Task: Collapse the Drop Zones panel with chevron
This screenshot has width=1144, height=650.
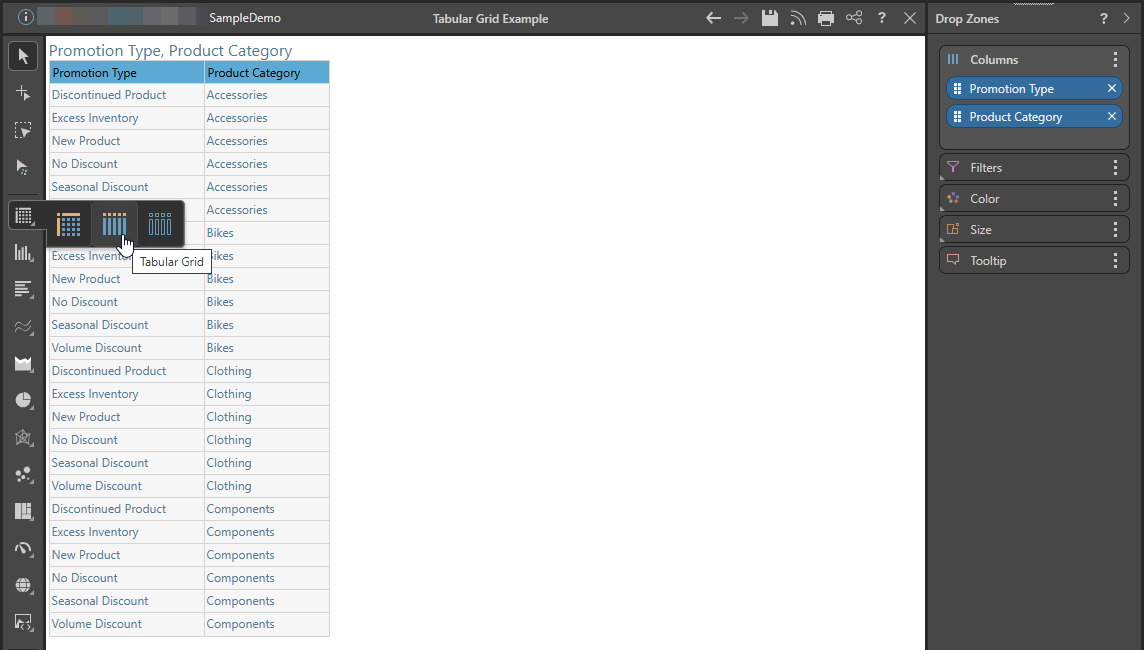Action: coord(1127,18)
